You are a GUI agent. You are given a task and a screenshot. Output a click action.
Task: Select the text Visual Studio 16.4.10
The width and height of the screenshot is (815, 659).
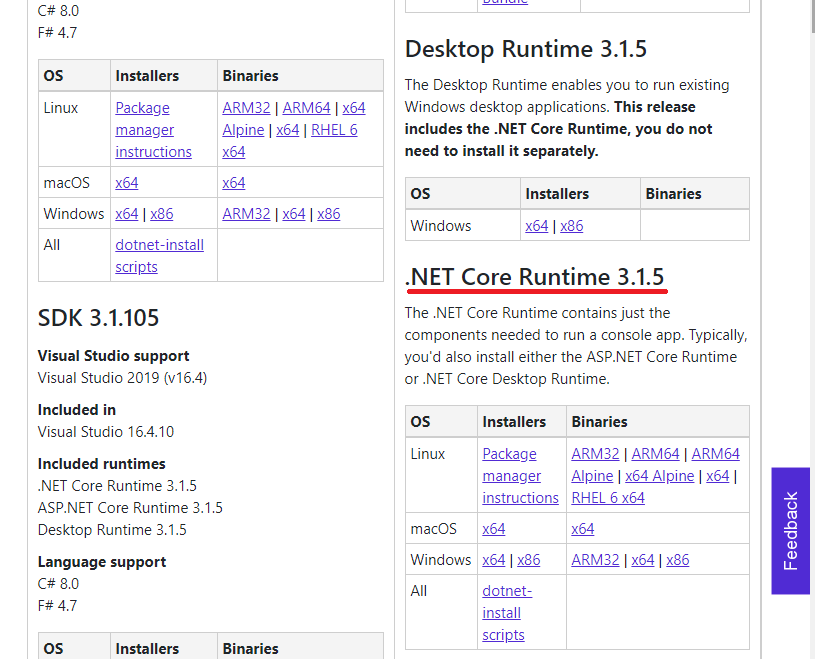[106, 432]
